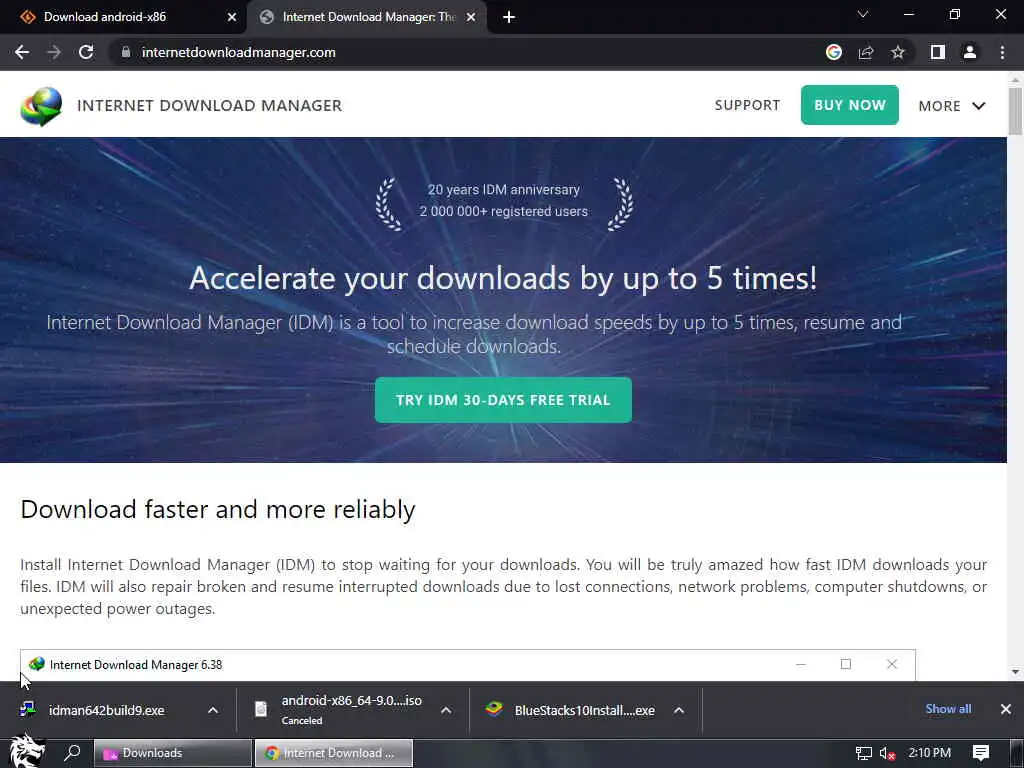This screenshot has width=1024, height=768.
Task: Click Show all downloads
Action: coord(948,709)
